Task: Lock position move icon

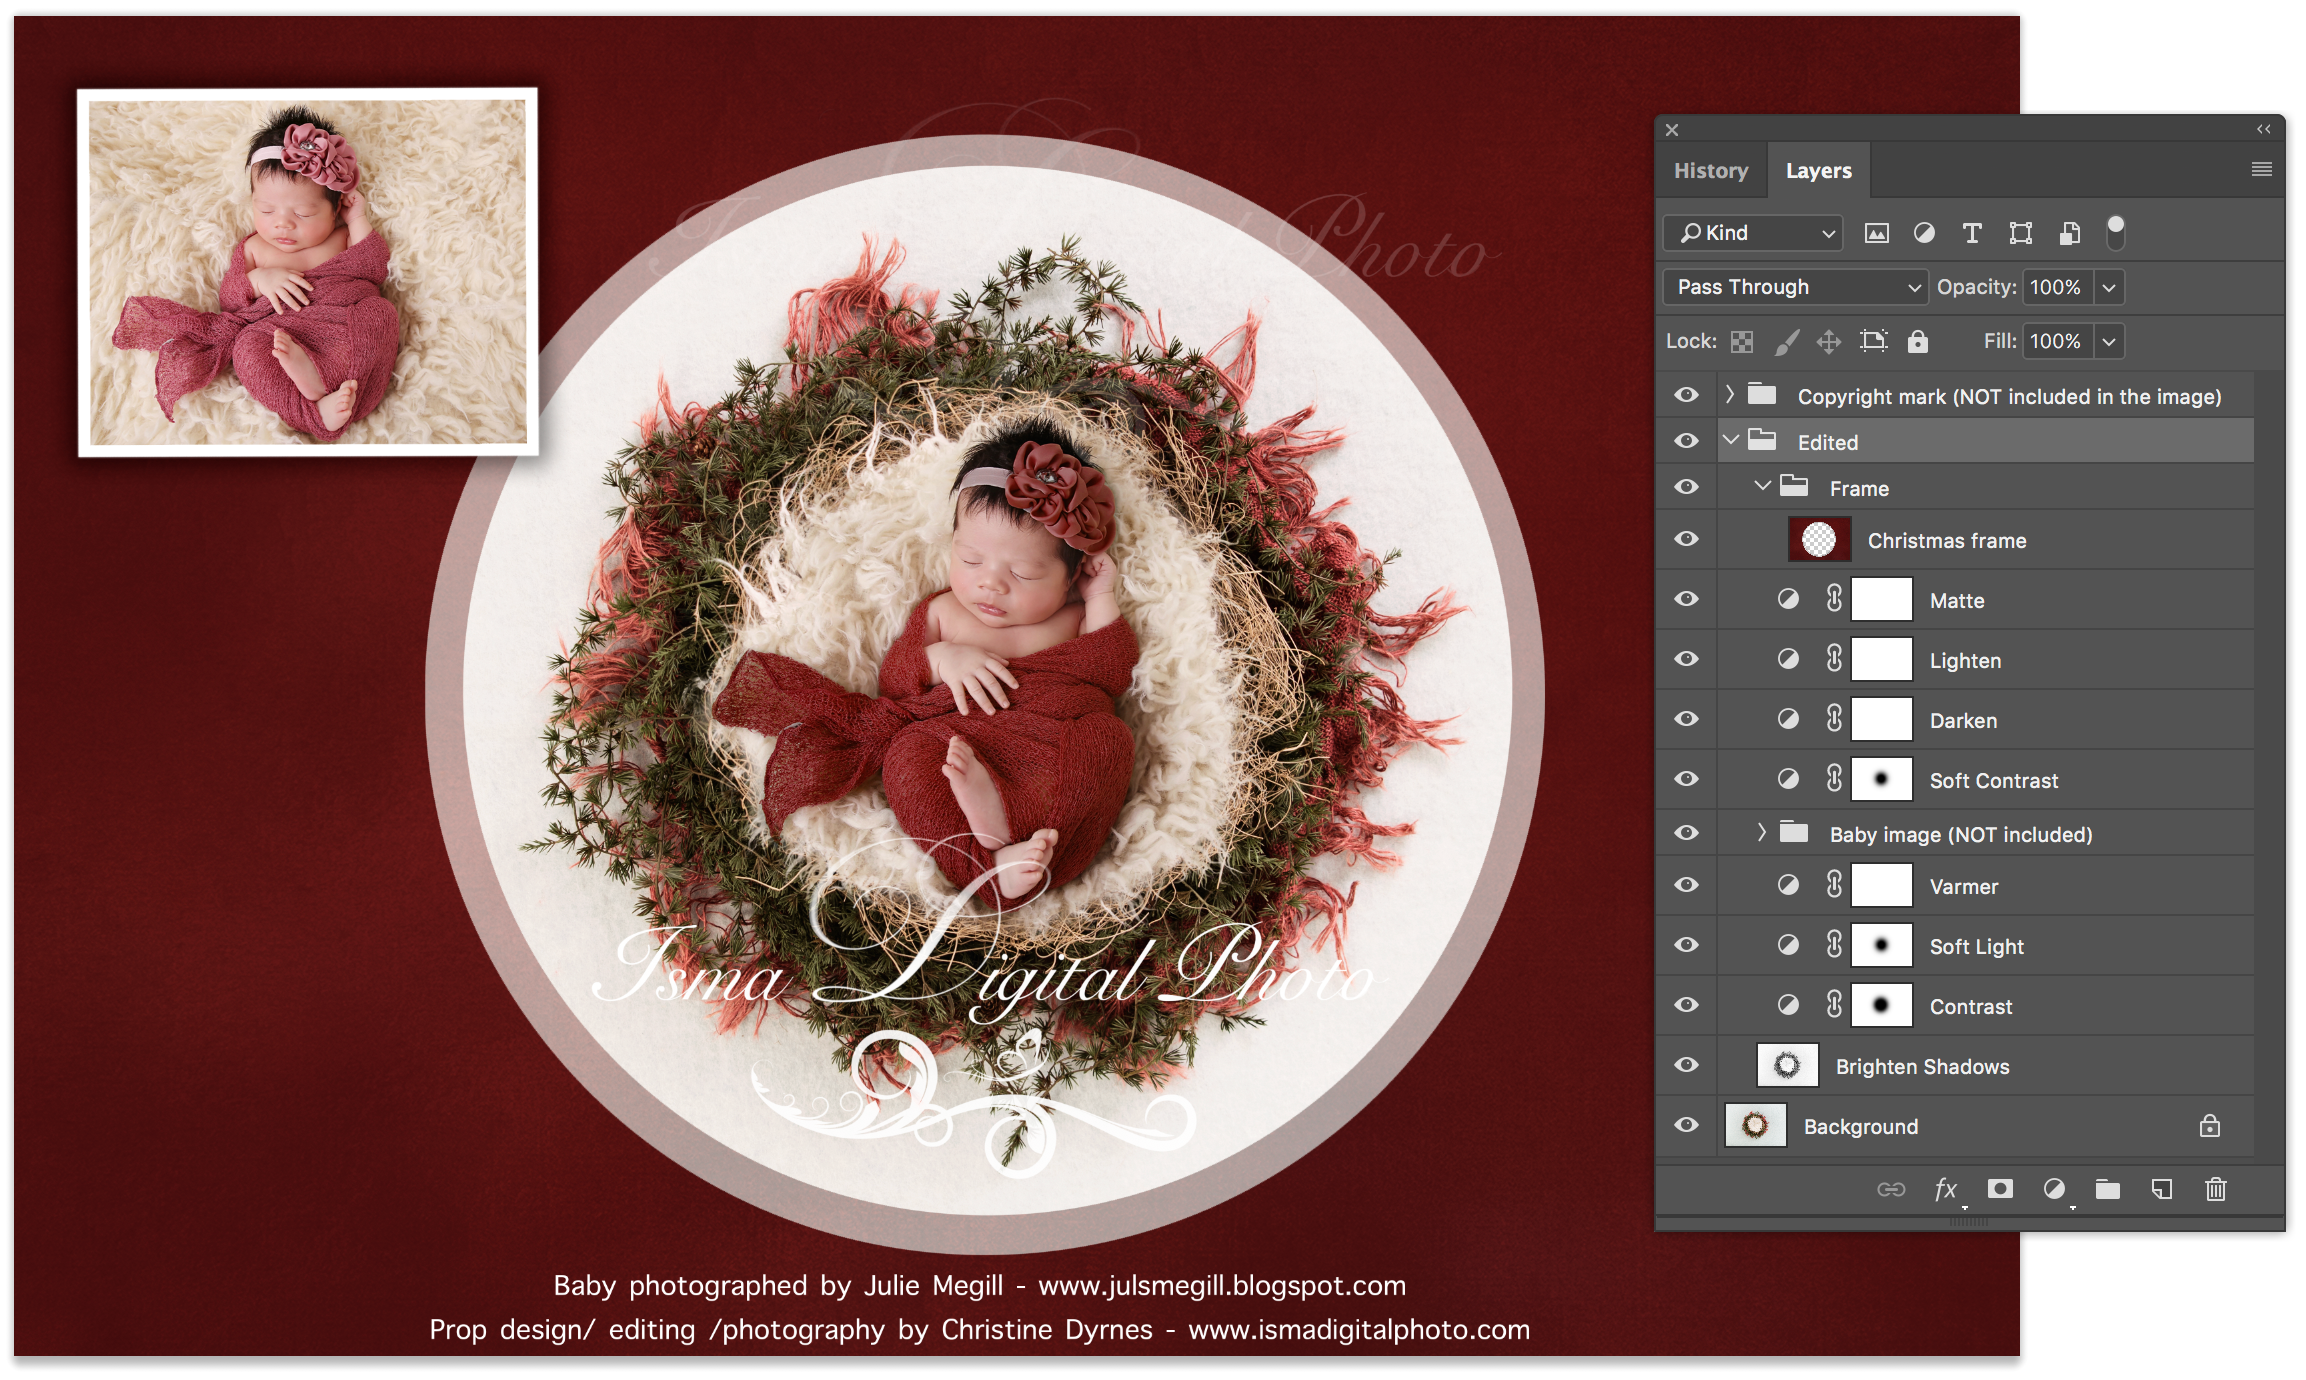Action: point(1829,342)
